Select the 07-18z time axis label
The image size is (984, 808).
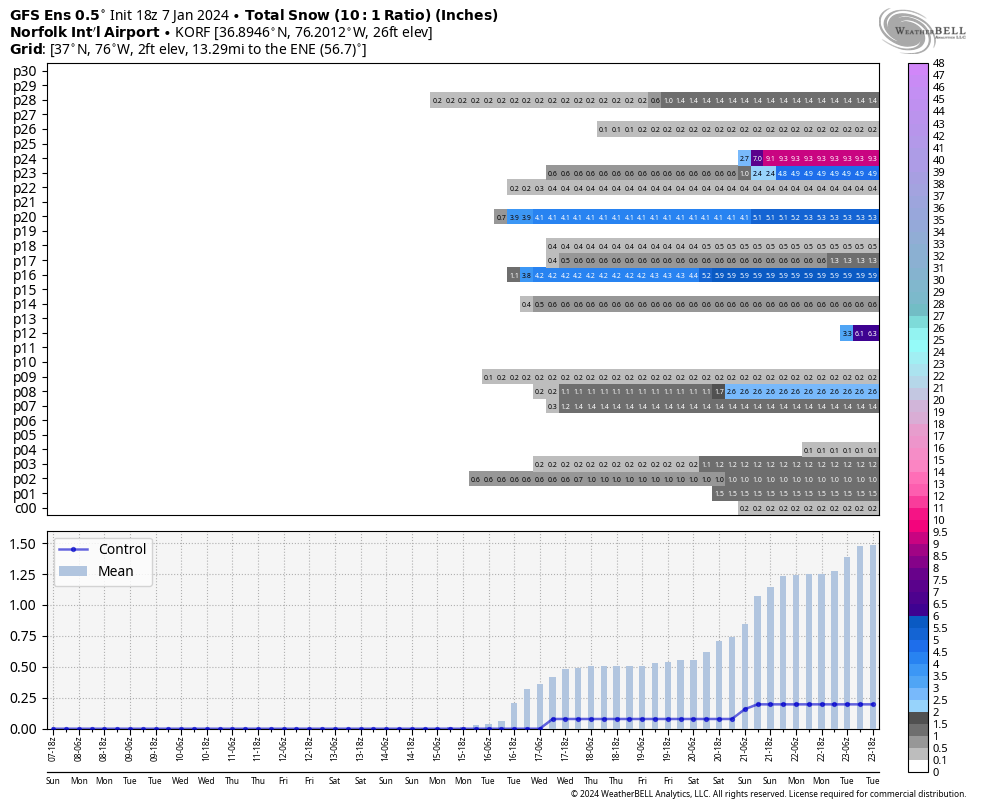[53, 748]
